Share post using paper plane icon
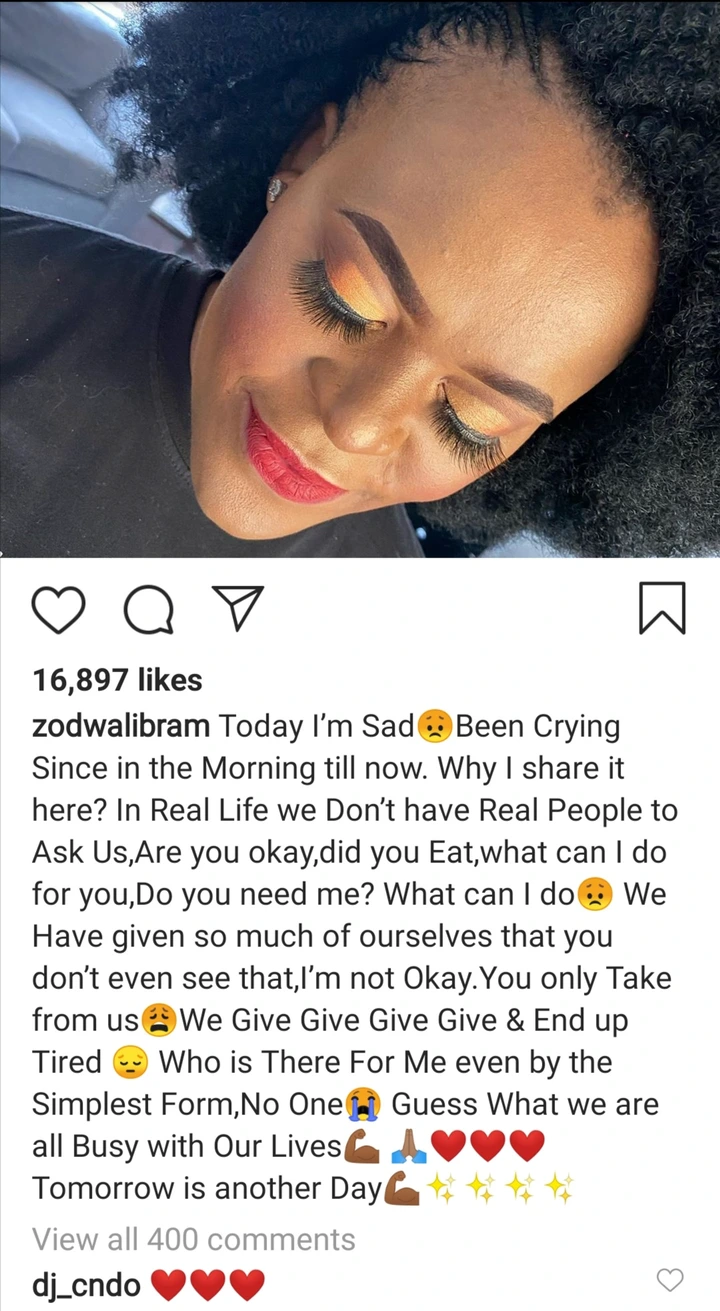The image size is (720, 1311). (239, 608)
